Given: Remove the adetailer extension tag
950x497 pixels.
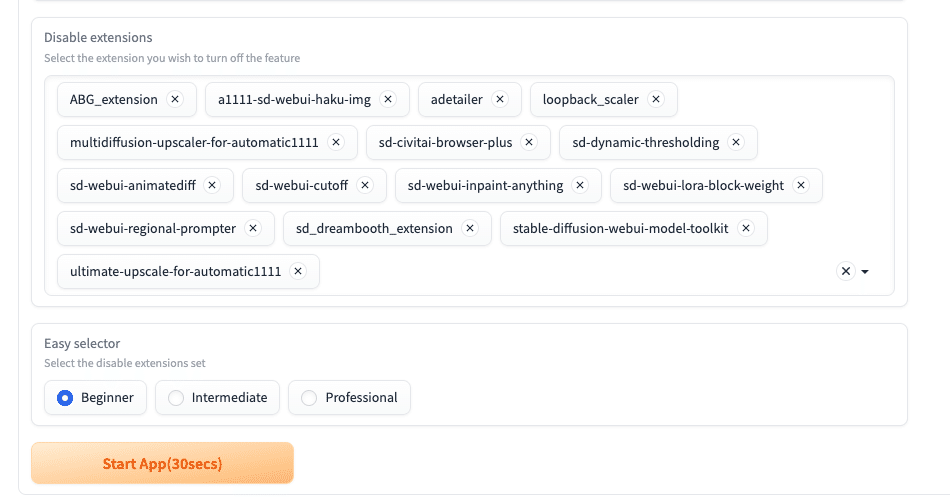Looking at the screenshot, I should (x=500, y=99).
